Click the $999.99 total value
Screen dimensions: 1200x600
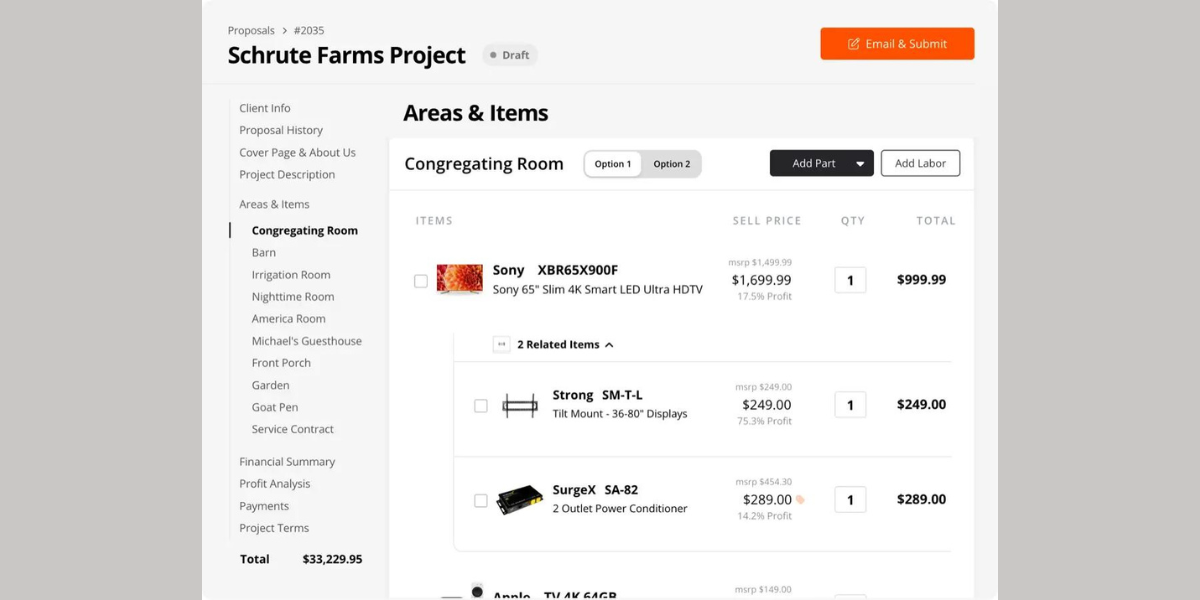click(921, 280)
